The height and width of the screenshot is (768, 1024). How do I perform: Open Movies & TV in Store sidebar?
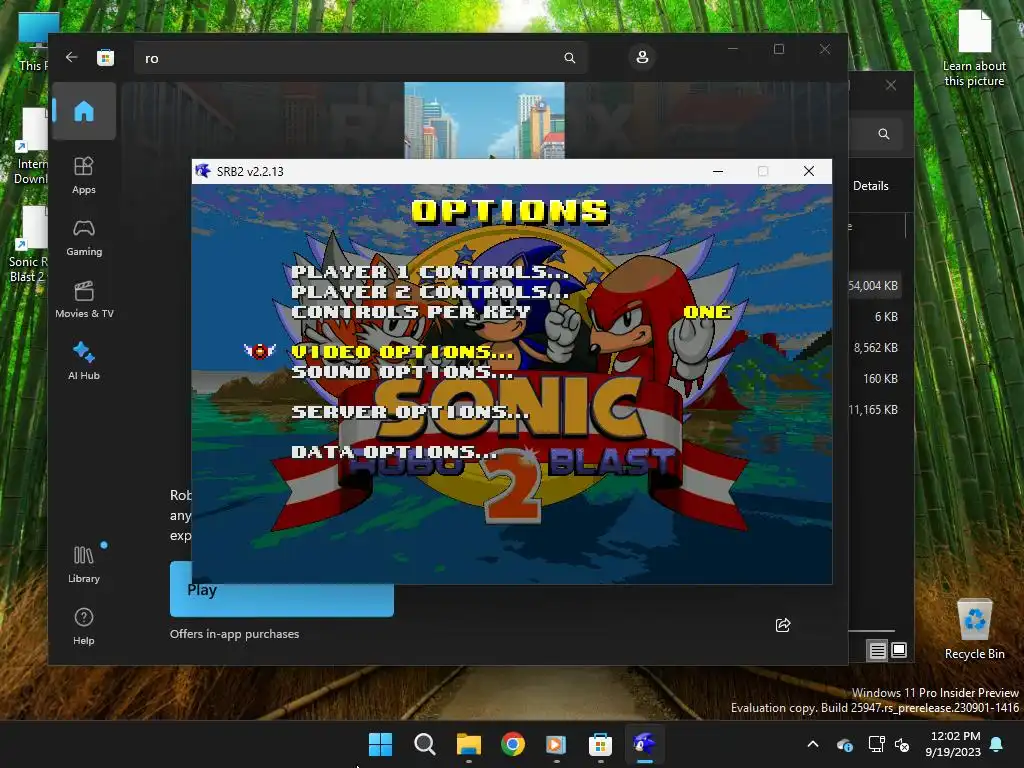(x=84, y=299)
